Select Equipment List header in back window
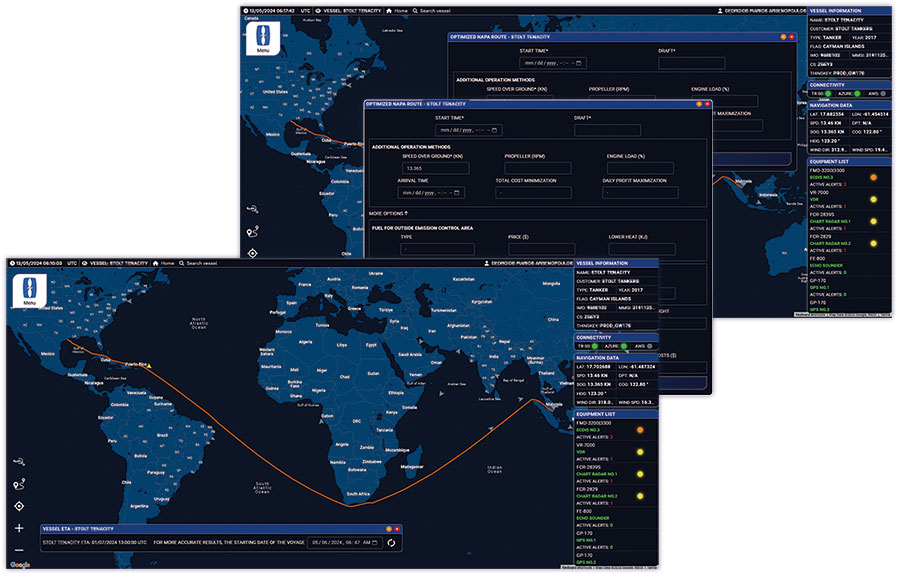Viewport: 900px width, 573px height. pos(850,161)
